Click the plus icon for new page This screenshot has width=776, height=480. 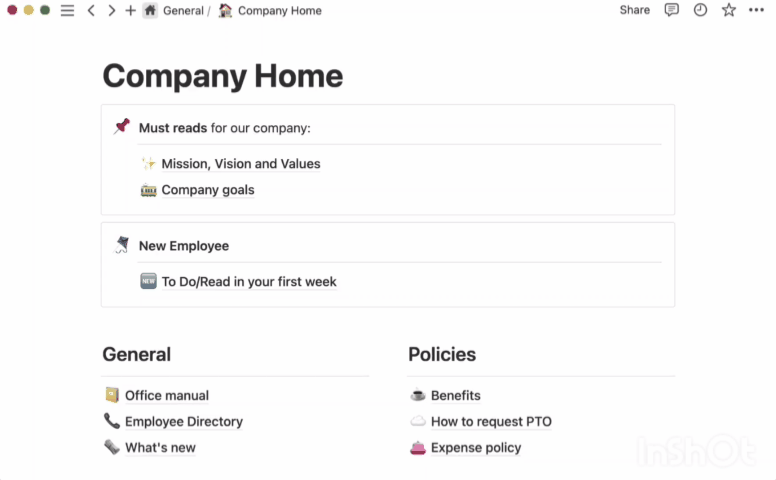[x=130, y=10]
